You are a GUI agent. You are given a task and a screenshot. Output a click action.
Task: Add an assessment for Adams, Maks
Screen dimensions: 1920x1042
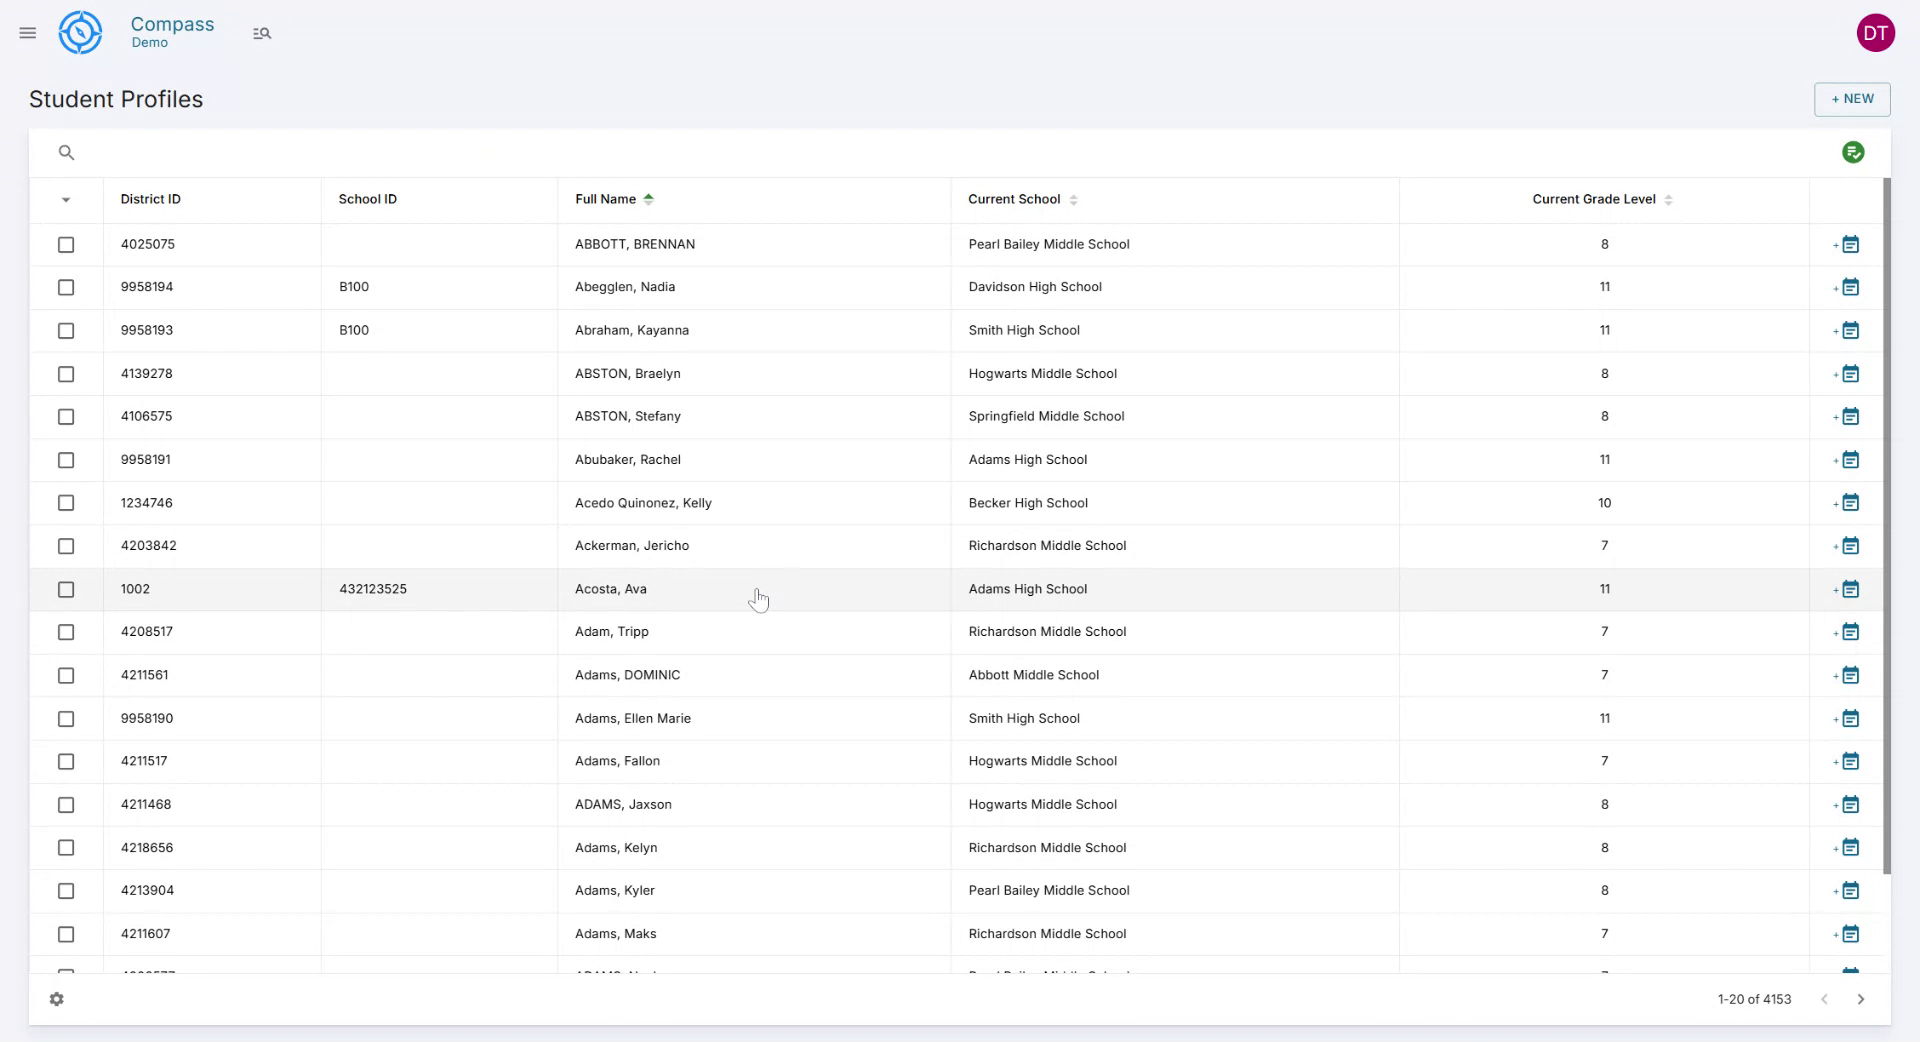coord(1848,933)
